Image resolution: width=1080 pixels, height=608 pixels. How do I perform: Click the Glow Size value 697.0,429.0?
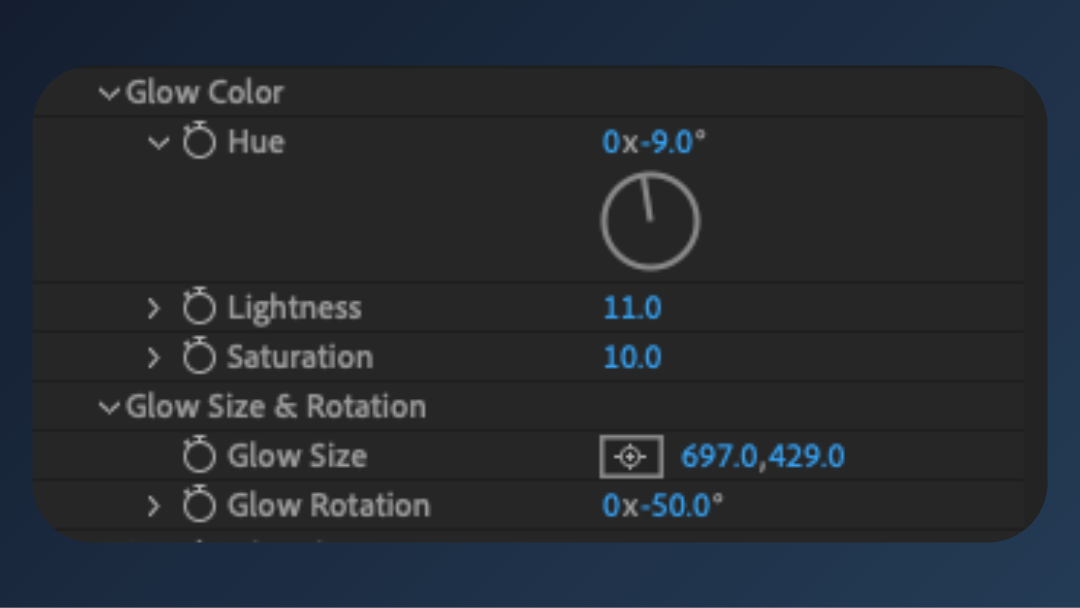click(762, 457)
